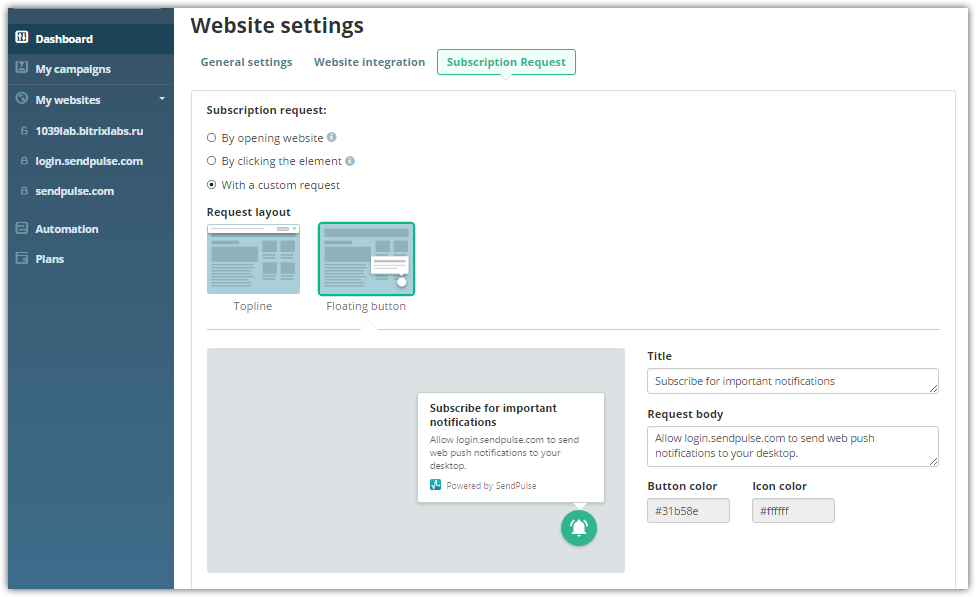
Task: Click the Floating button label text
Action: pyautogui.click(x=366, y=306)
